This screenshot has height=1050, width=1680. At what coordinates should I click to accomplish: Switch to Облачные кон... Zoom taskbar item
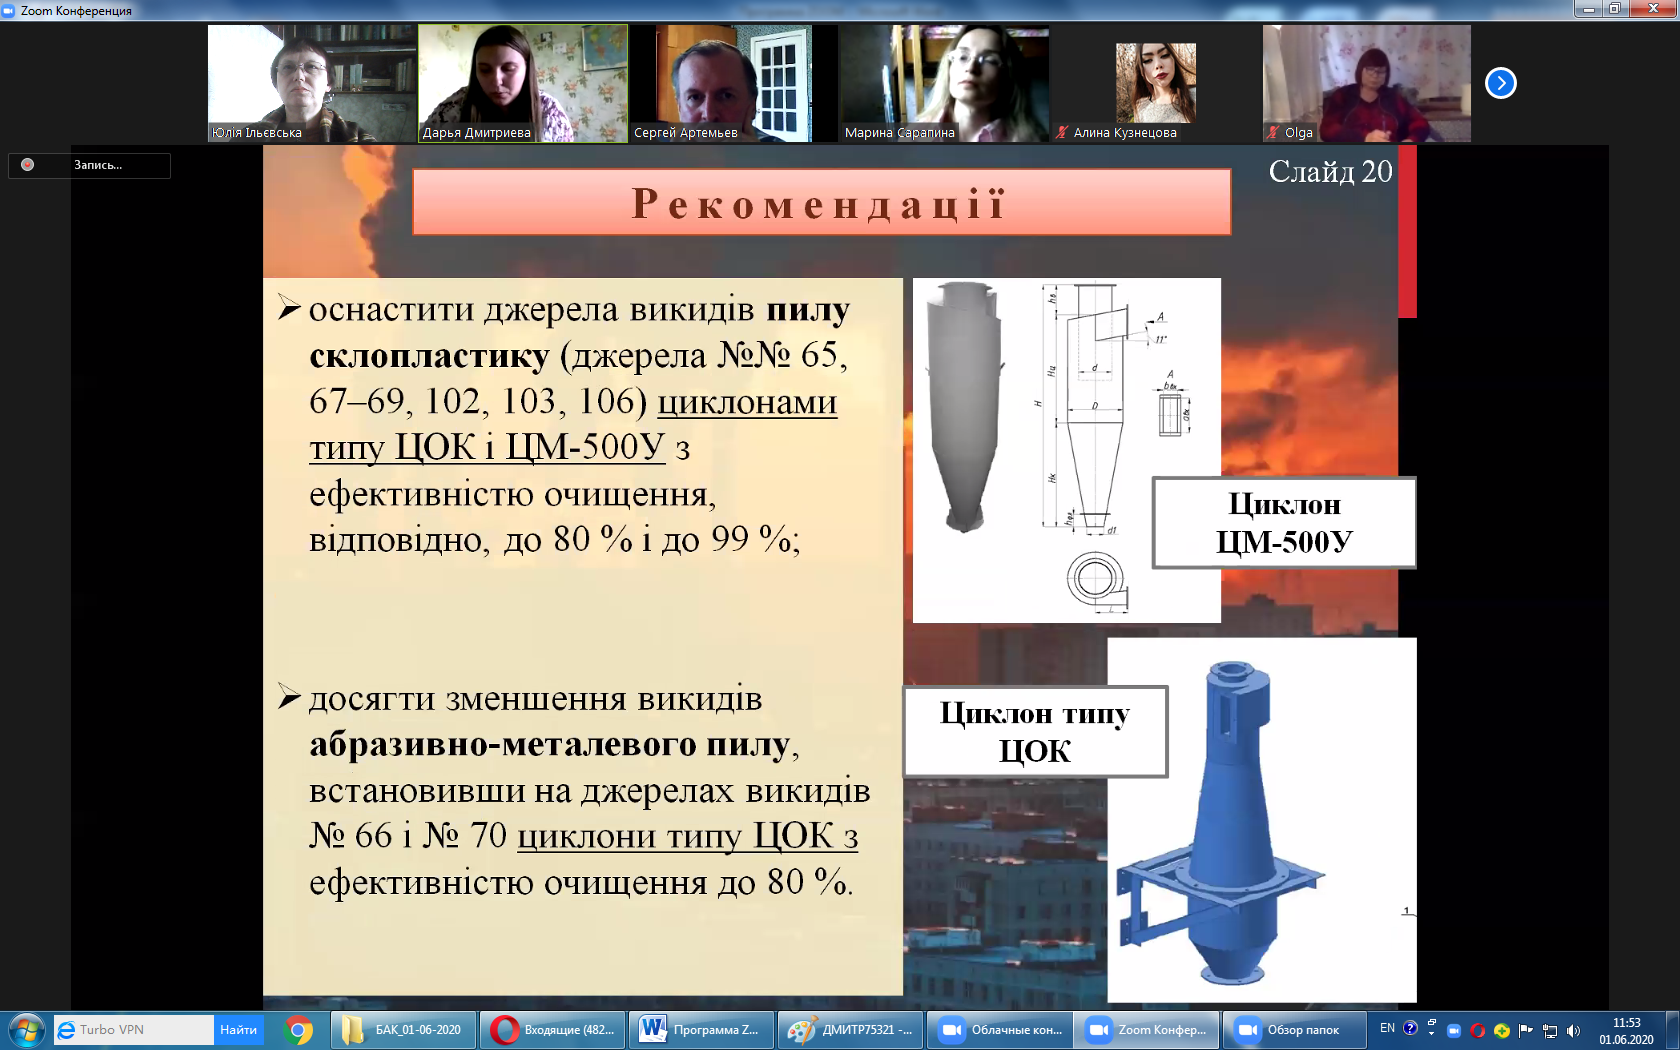[x=1000, y=1030]
